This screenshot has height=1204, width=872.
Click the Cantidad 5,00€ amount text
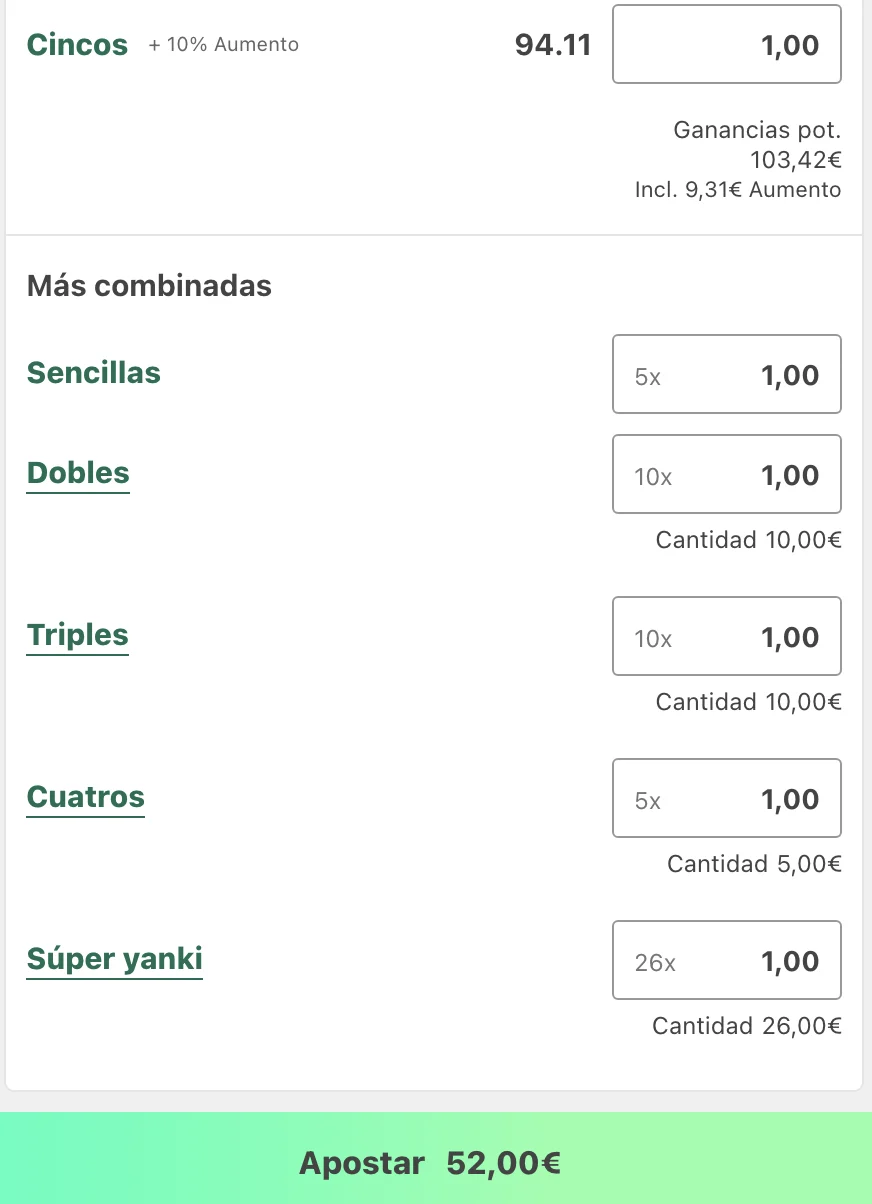click(x=754, y=864)
